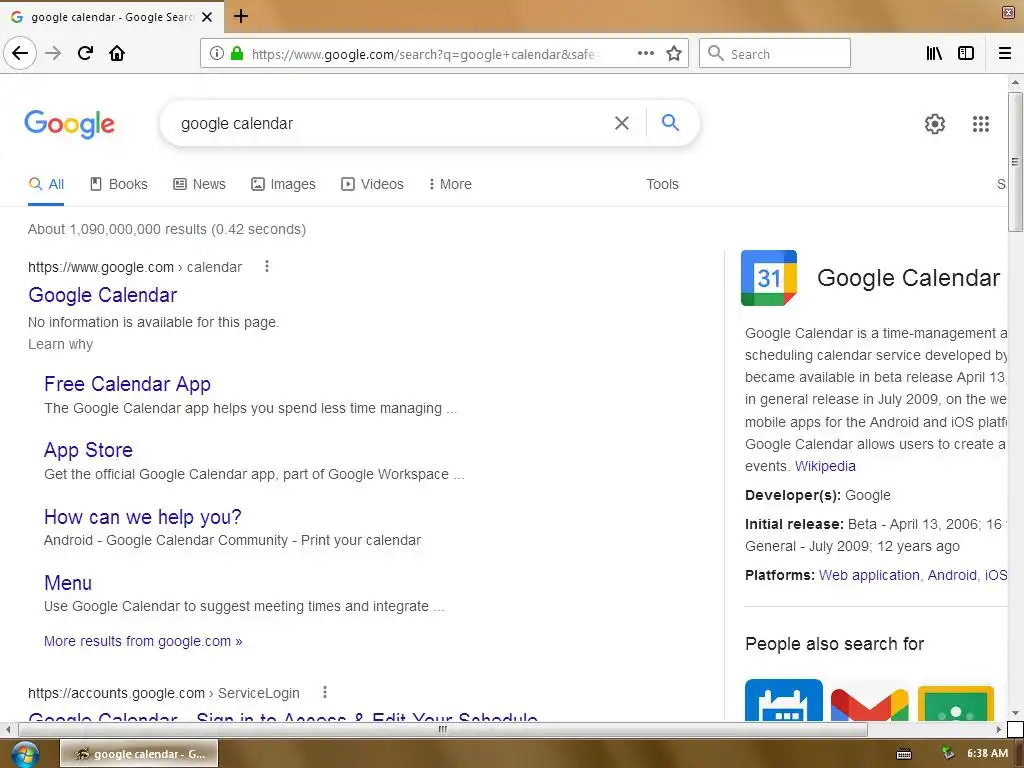Screen dimensions: 1024x768
Task: Open the Google apps grid
Action: (x=981, y=123)
